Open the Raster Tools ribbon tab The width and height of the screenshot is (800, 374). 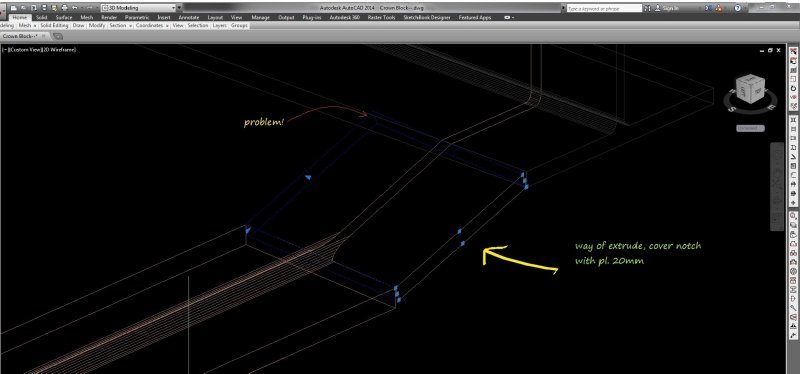tap(382, 17)
